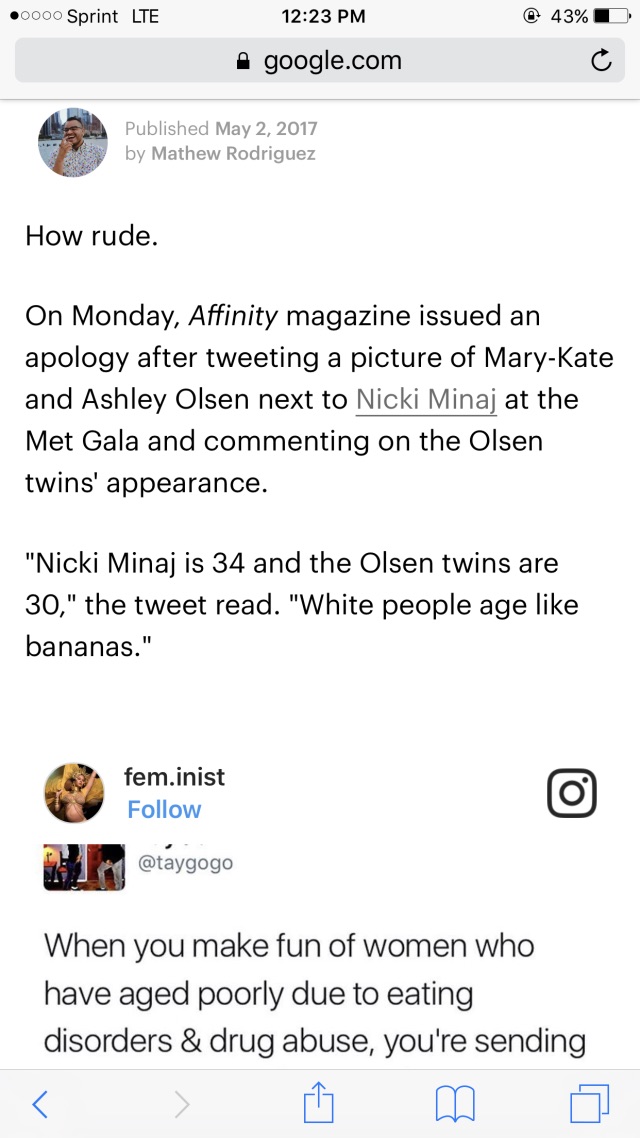Screen dimensions: 640x1138
Task: Tap the google.com address bar
Action: (320, 61)
